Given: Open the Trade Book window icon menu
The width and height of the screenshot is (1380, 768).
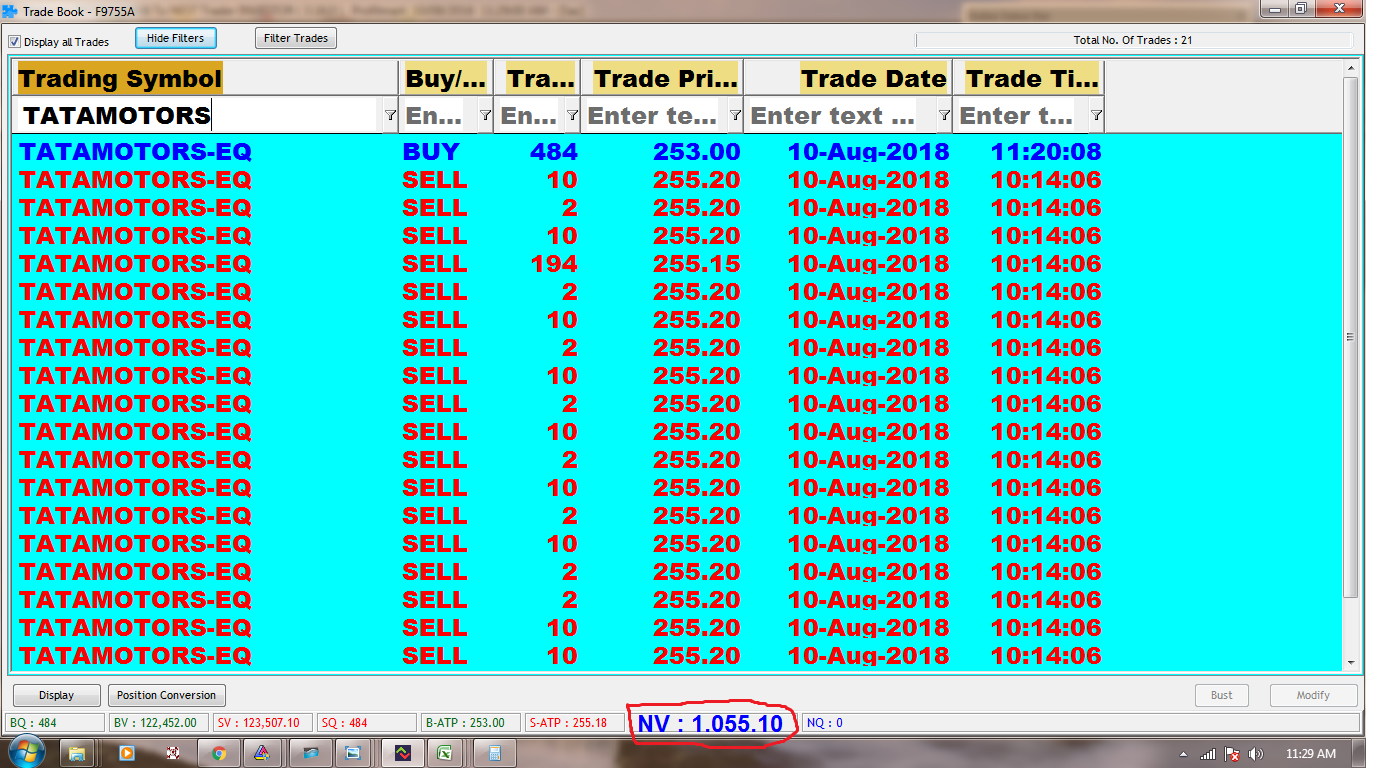Looking at the screenshot, I should (x=10, y=11).
